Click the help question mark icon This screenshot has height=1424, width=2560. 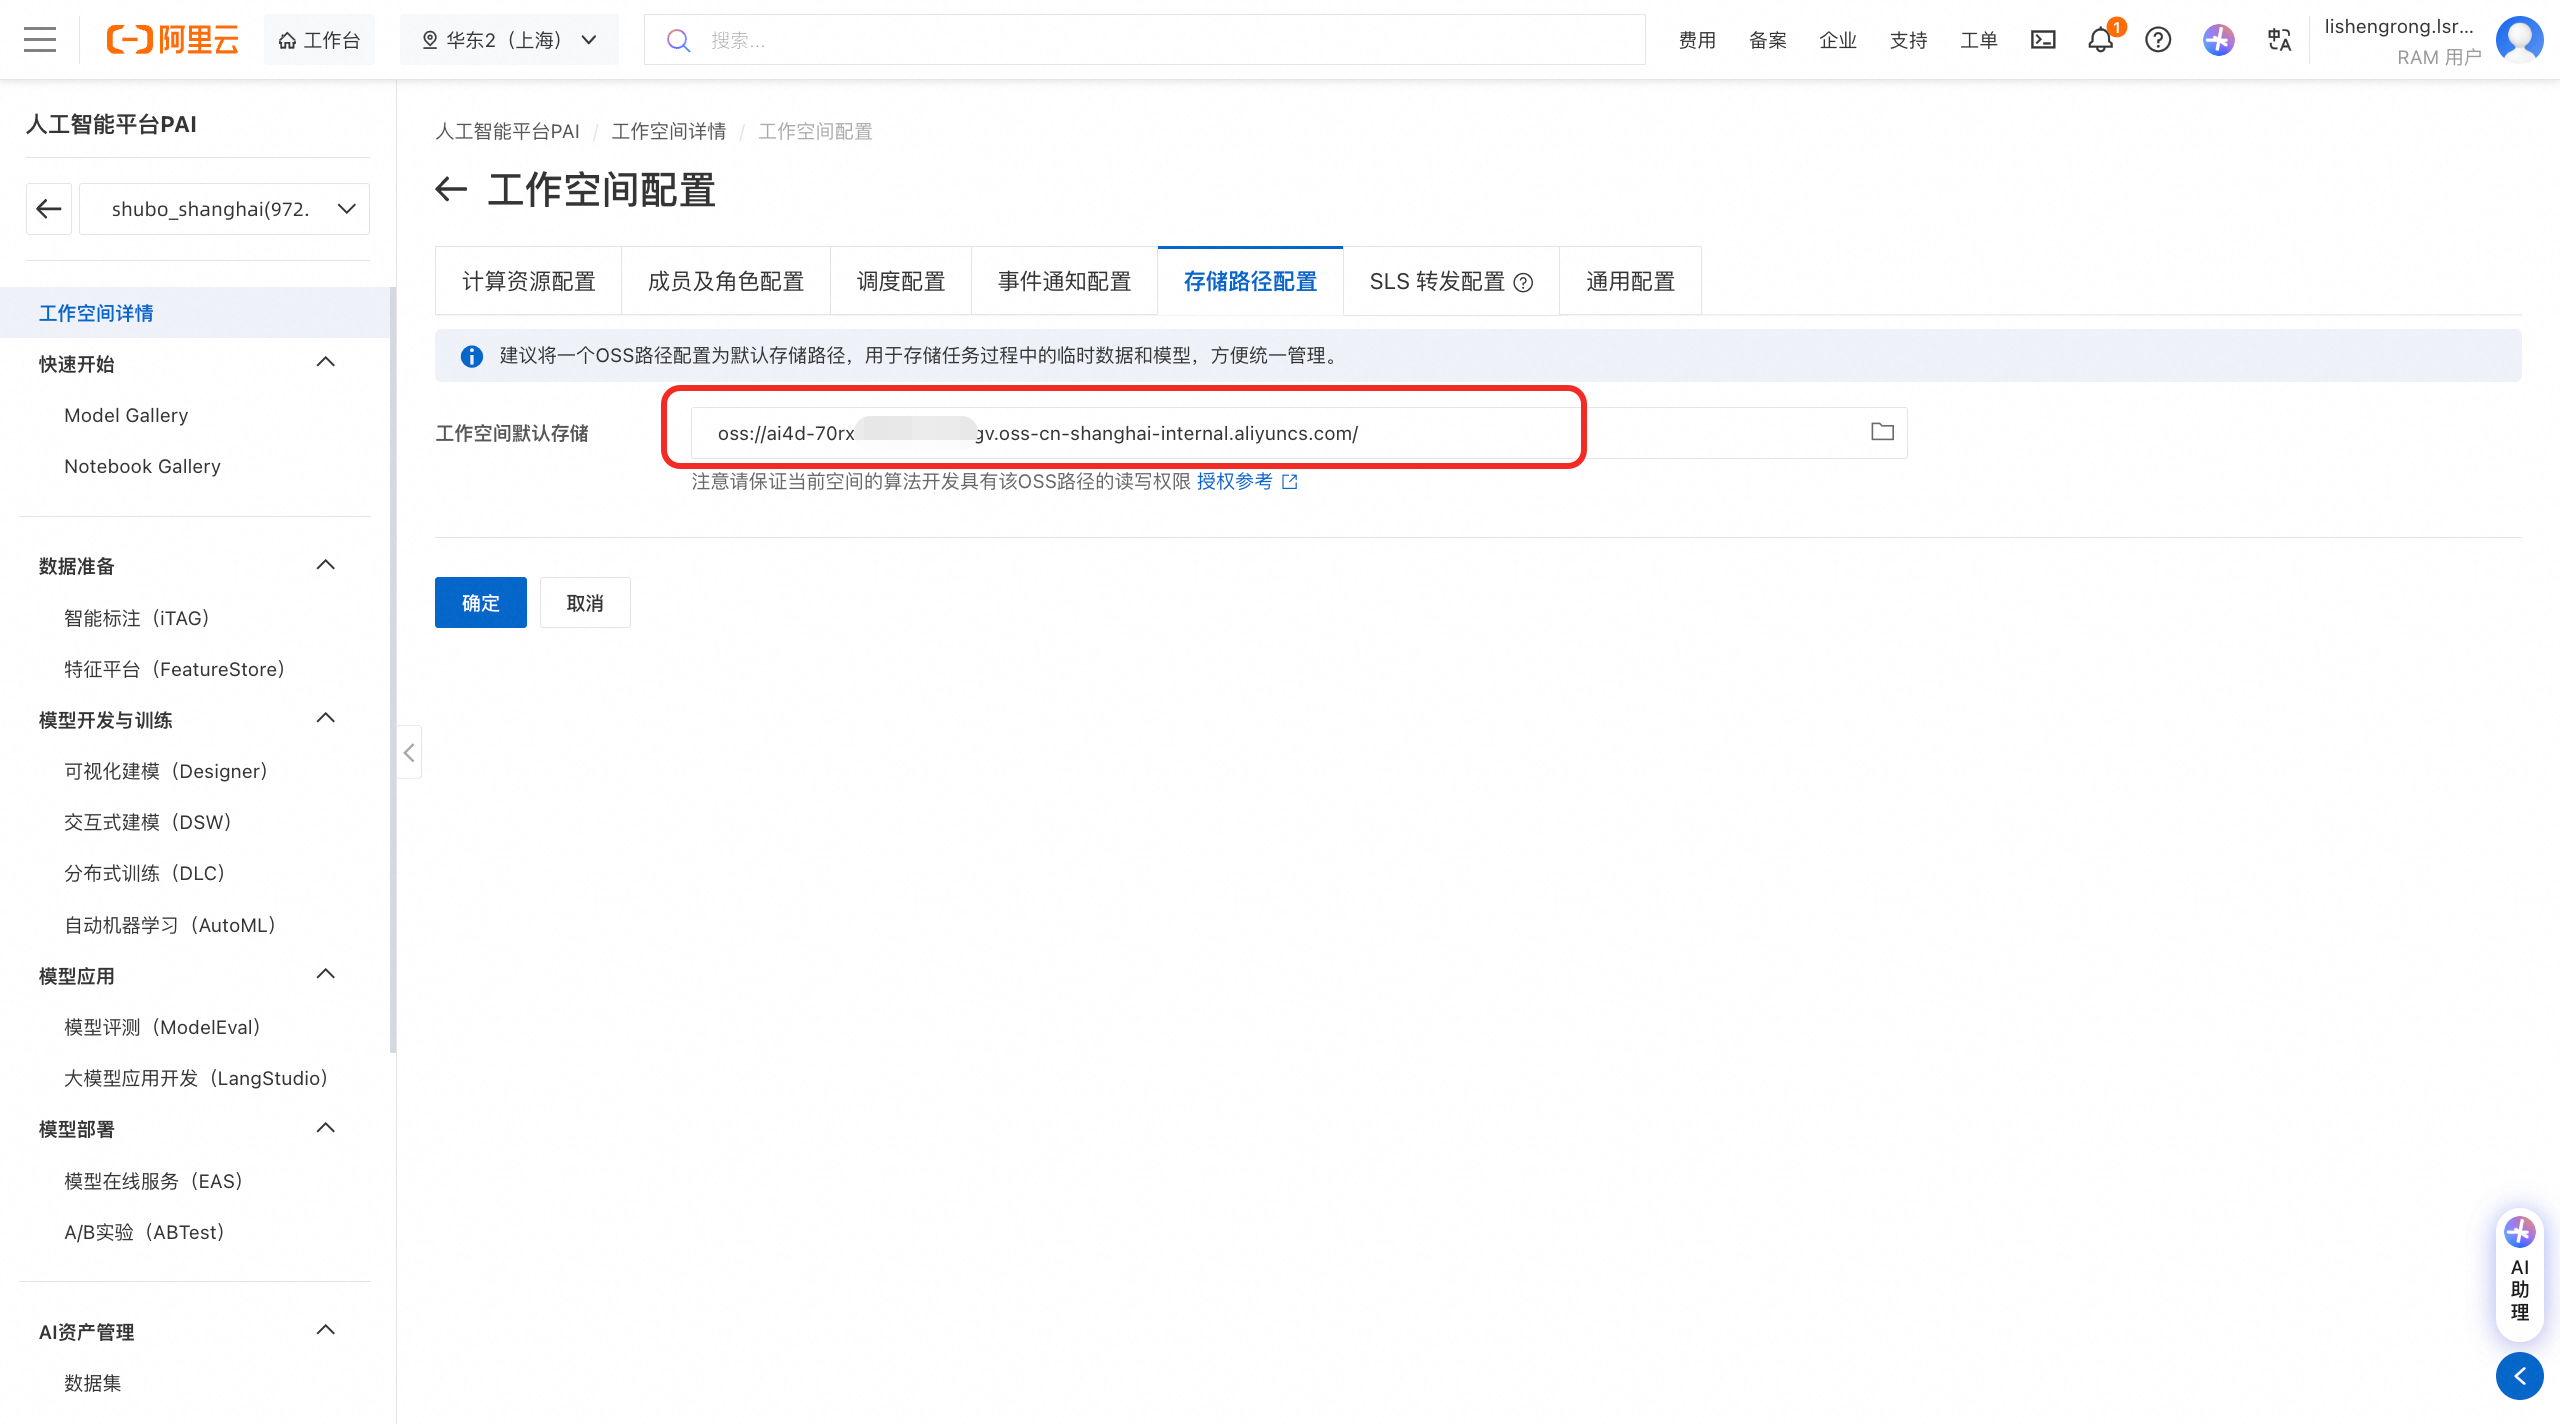tap(2158, 40)
